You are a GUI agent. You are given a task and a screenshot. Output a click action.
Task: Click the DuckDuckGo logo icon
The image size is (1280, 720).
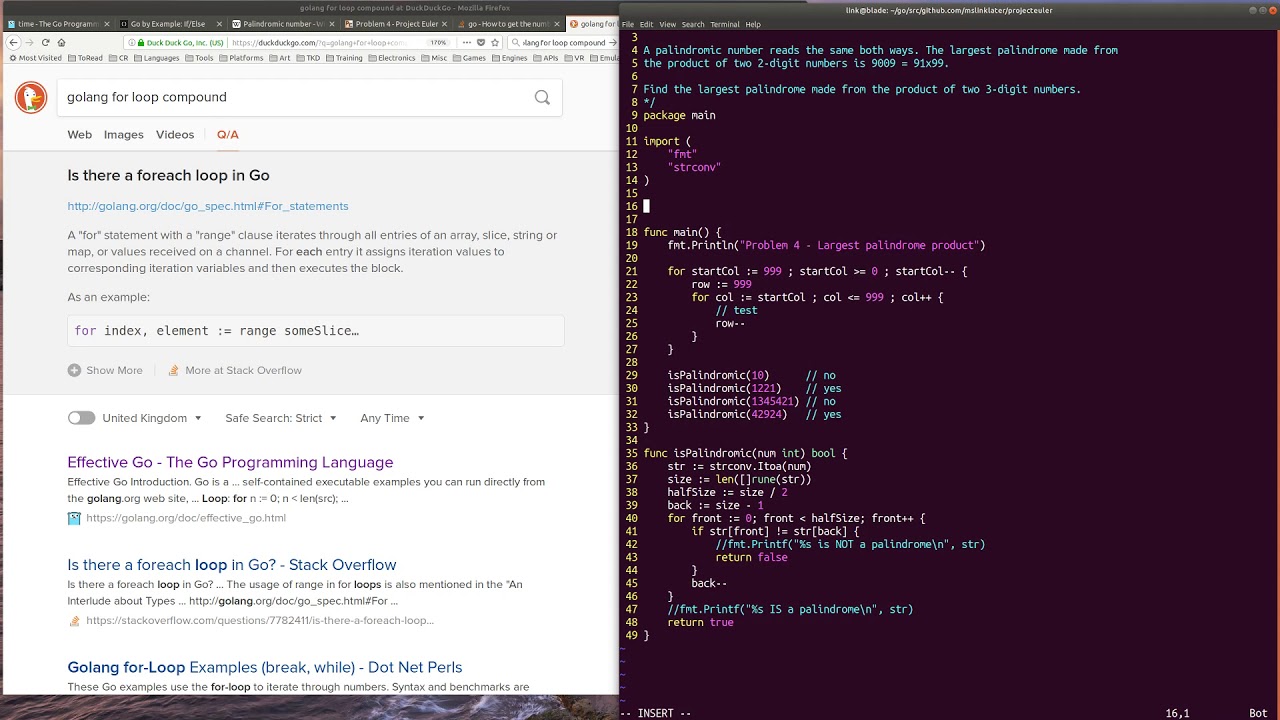click(31, 97)
